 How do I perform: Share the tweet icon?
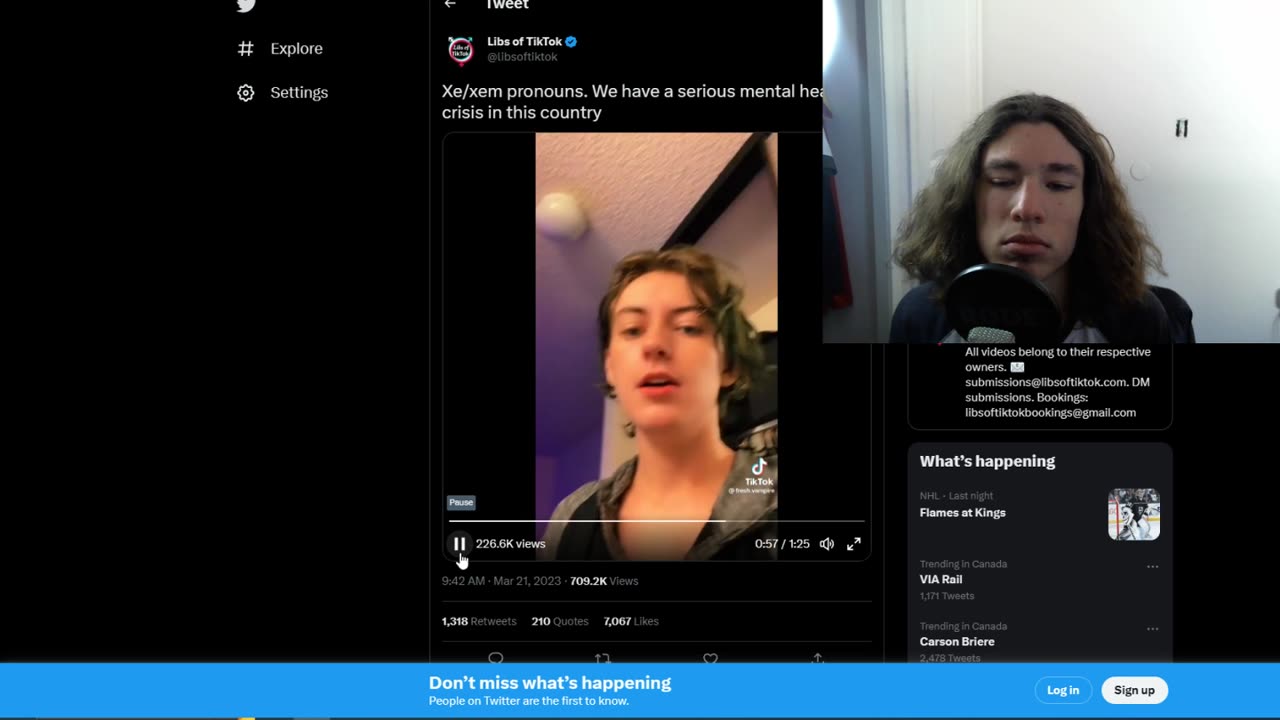[x=817, y=659]
